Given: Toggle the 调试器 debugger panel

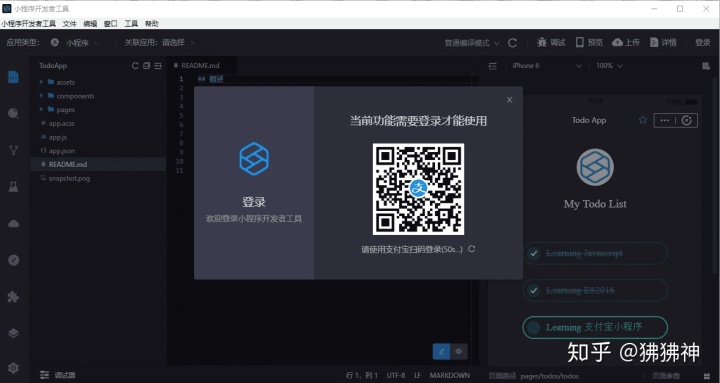Looking at the screenshot, I should click(58, 375).
